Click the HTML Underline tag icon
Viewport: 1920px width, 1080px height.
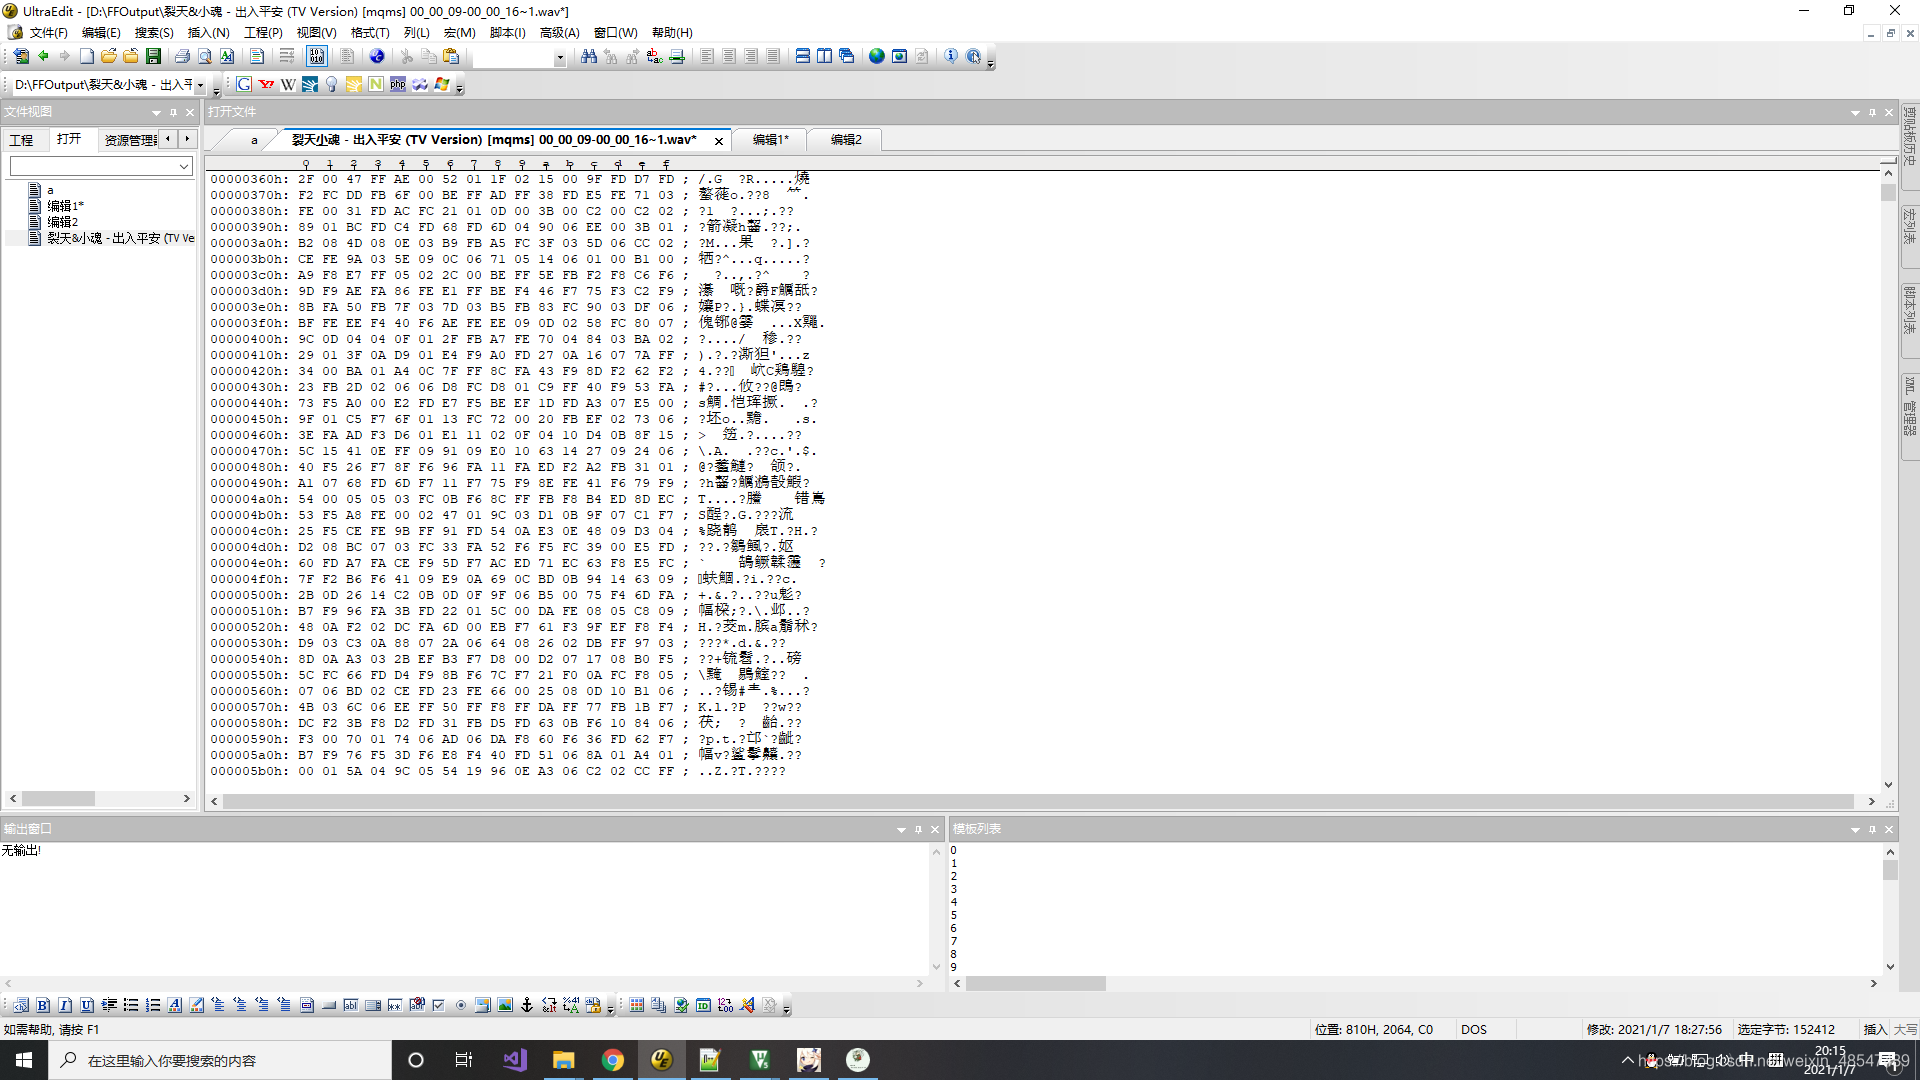87,1006
